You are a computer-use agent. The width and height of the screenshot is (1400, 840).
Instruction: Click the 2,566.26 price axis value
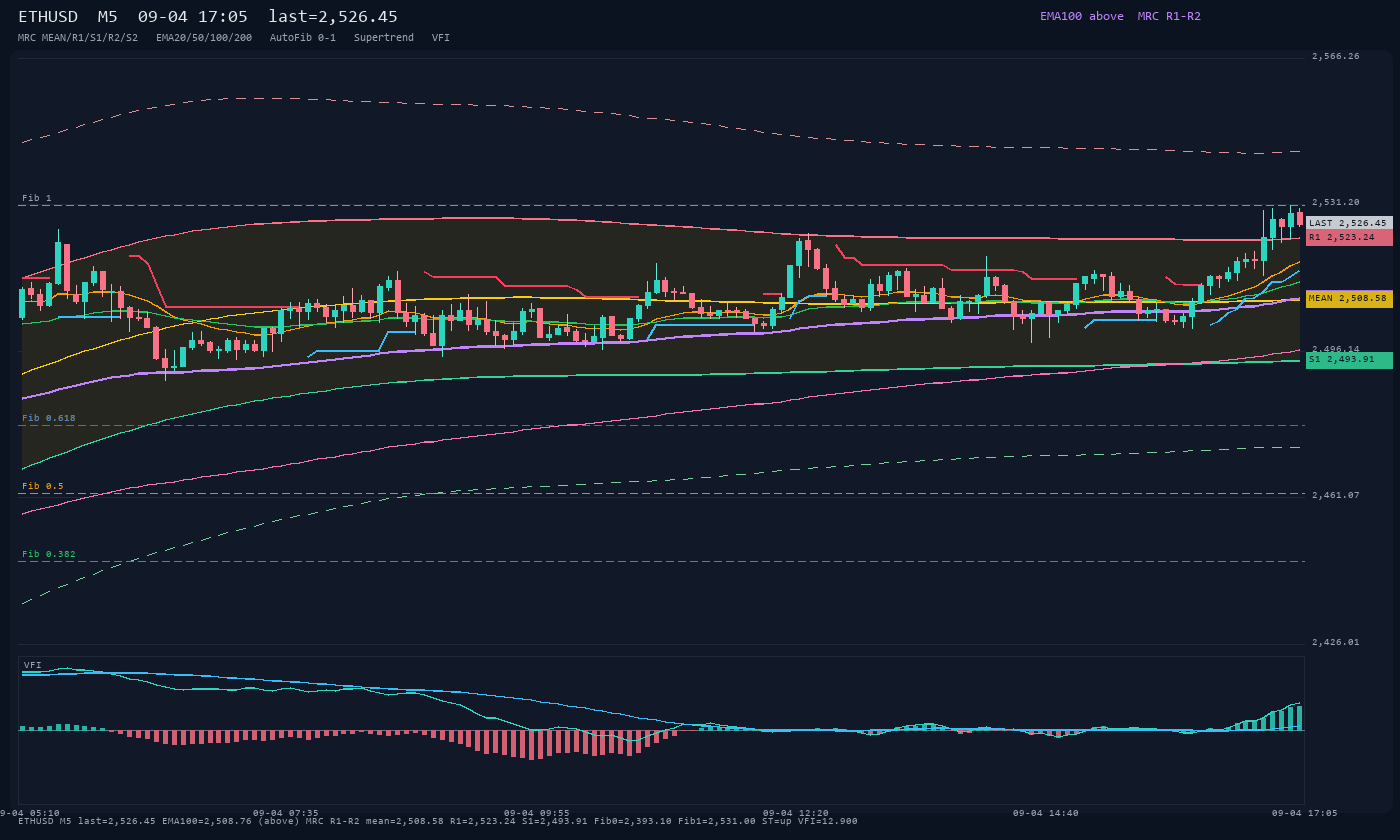[x=1336, y=56]
